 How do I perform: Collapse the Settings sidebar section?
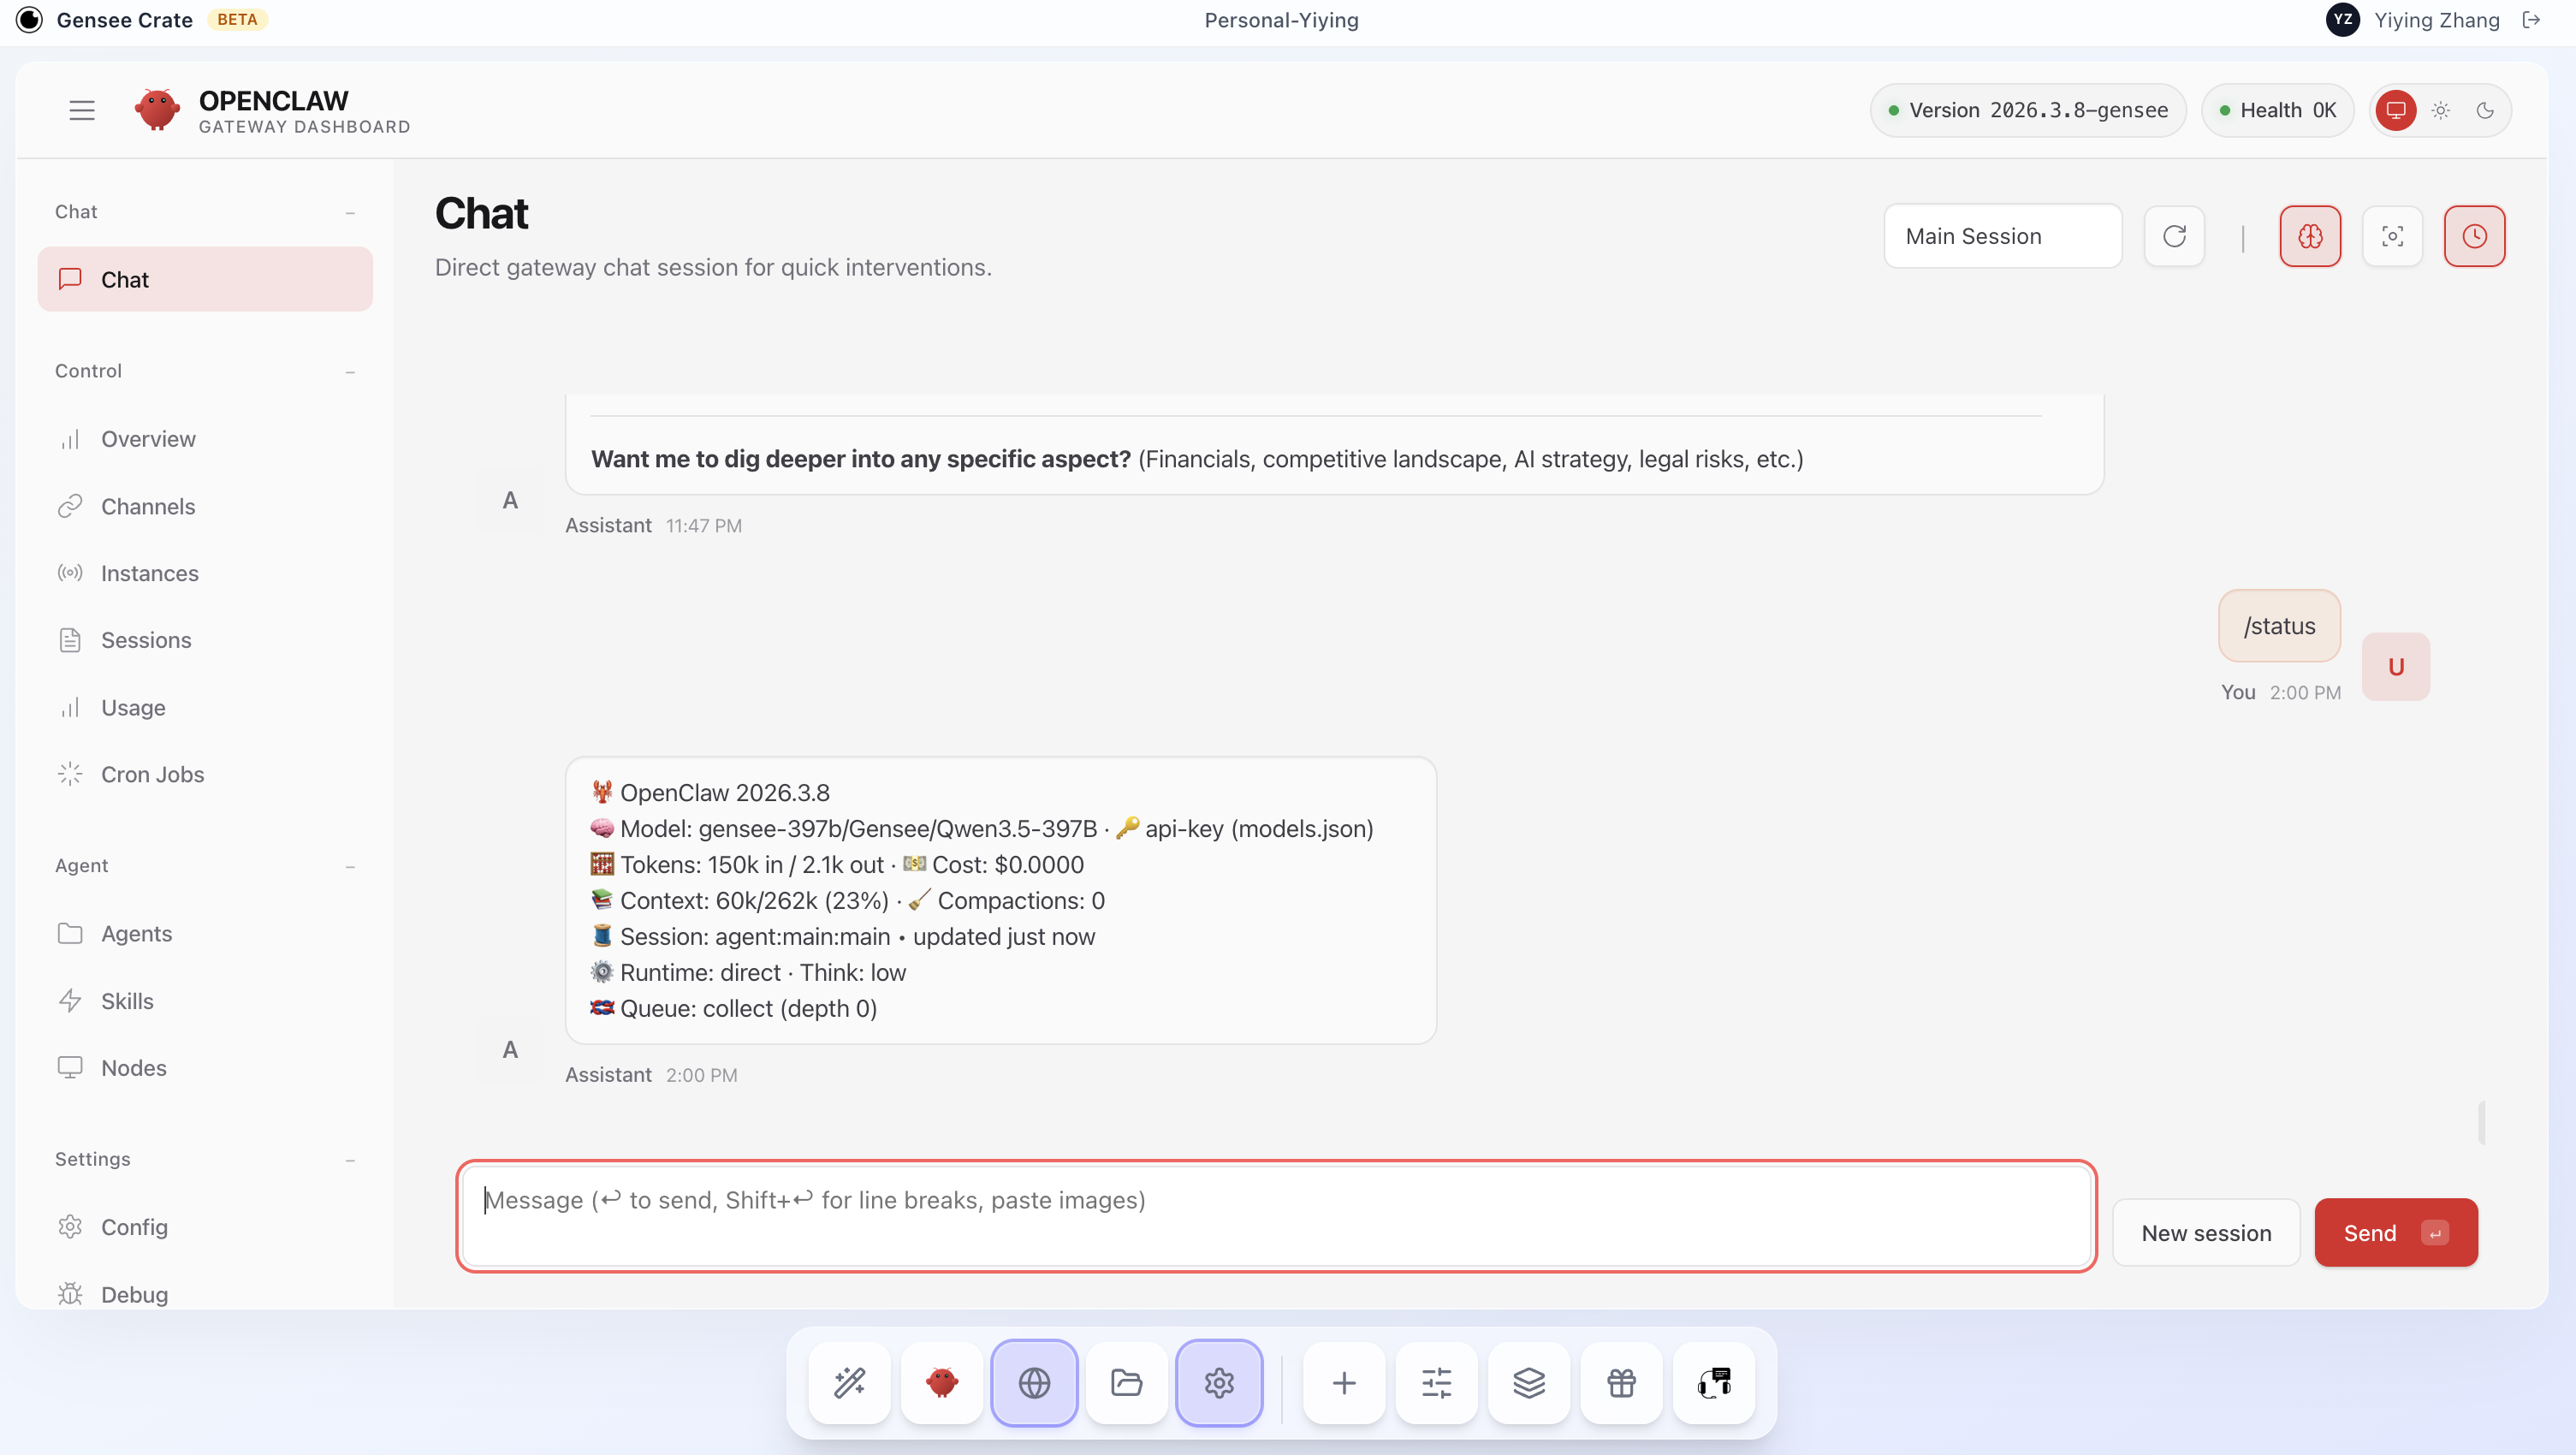(350, 1159)
